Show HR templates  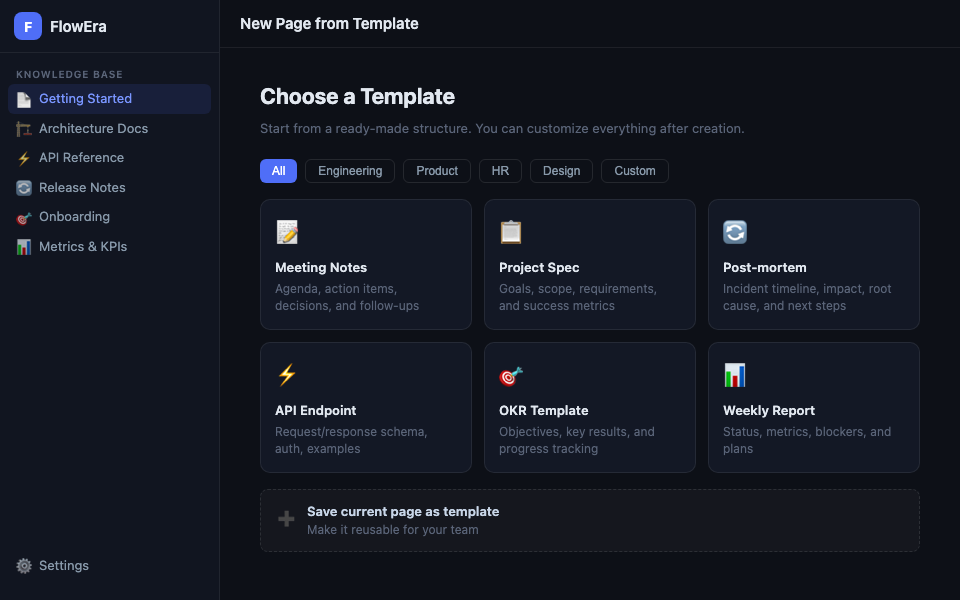(x=500, y=171)
